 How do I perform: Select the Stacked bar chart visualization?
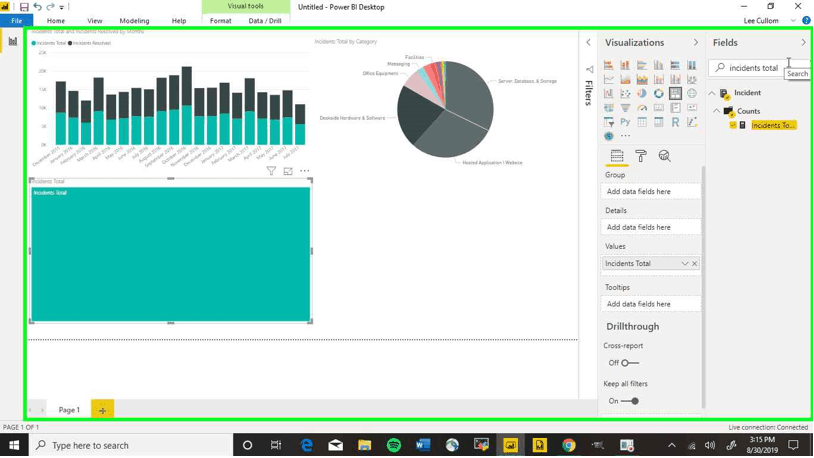[608, 65]
